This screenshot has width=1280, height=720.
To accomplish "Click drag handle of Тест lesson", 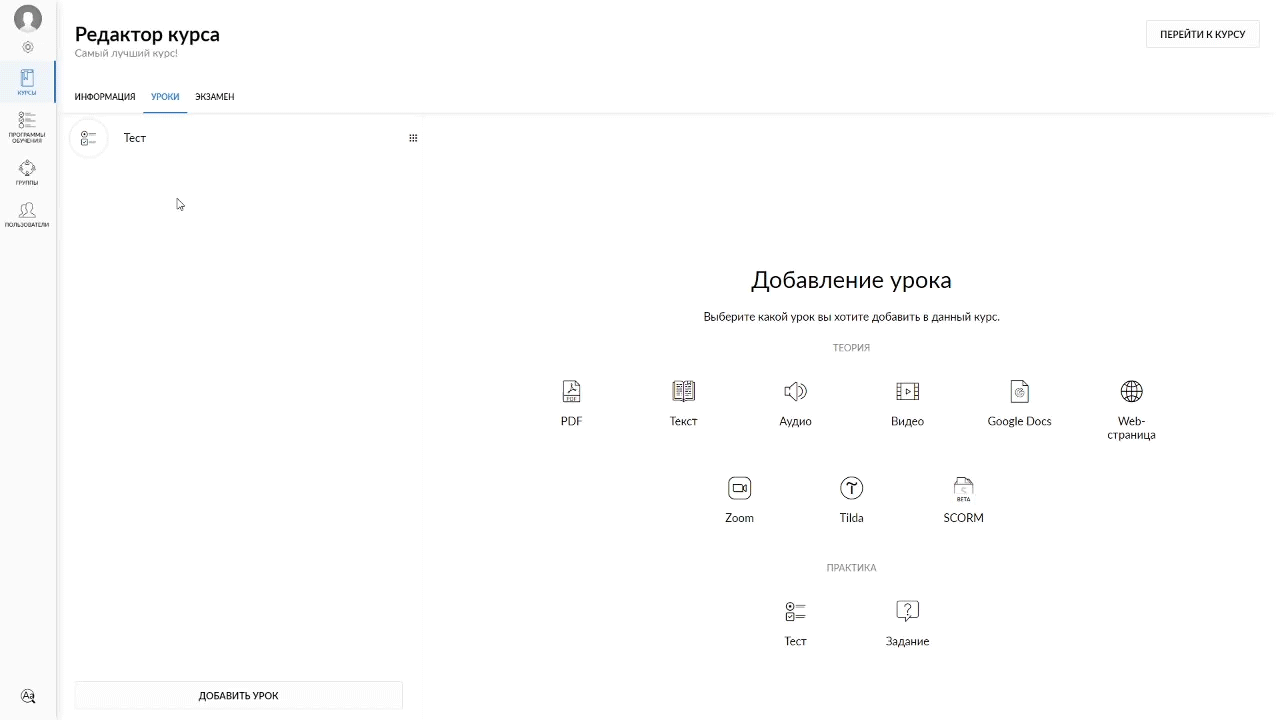I will click(413, 138).
